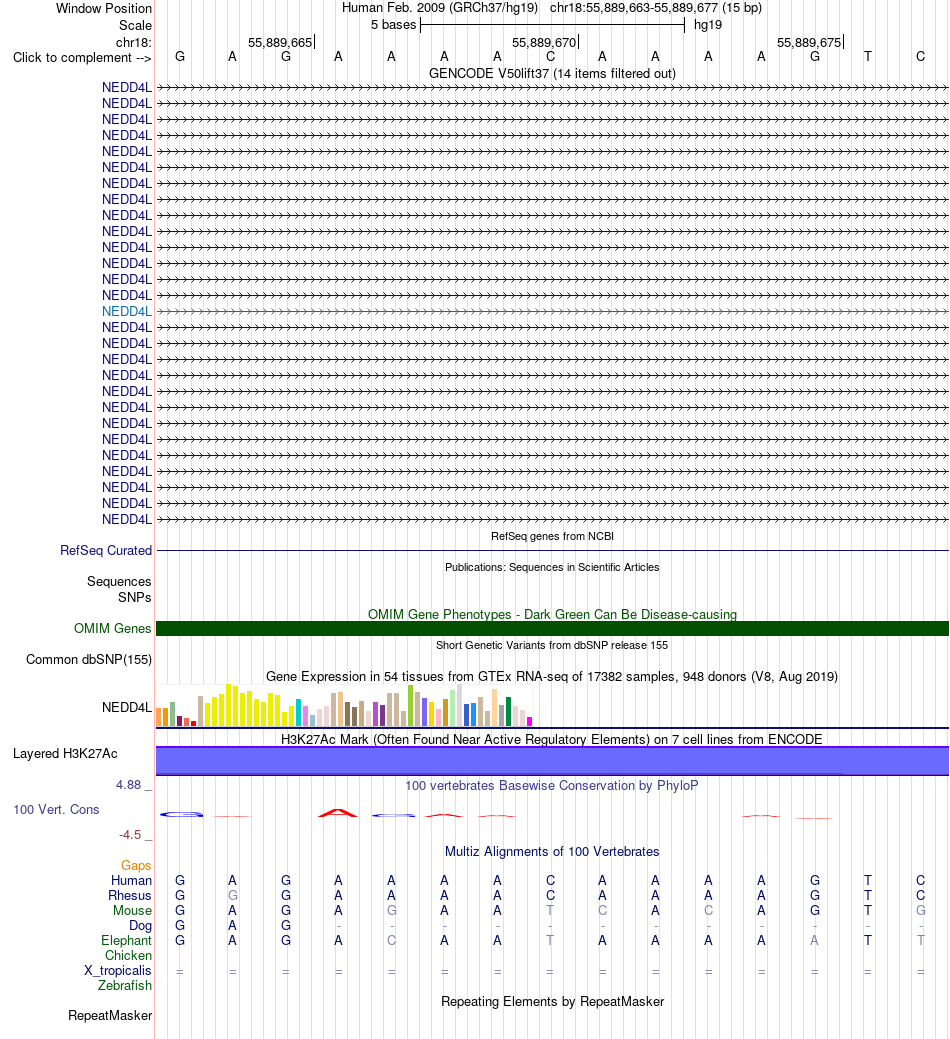Screen dimensions: 950x1039
Task: Click the 100 Vert. Cons label
Action: [56, 810]
